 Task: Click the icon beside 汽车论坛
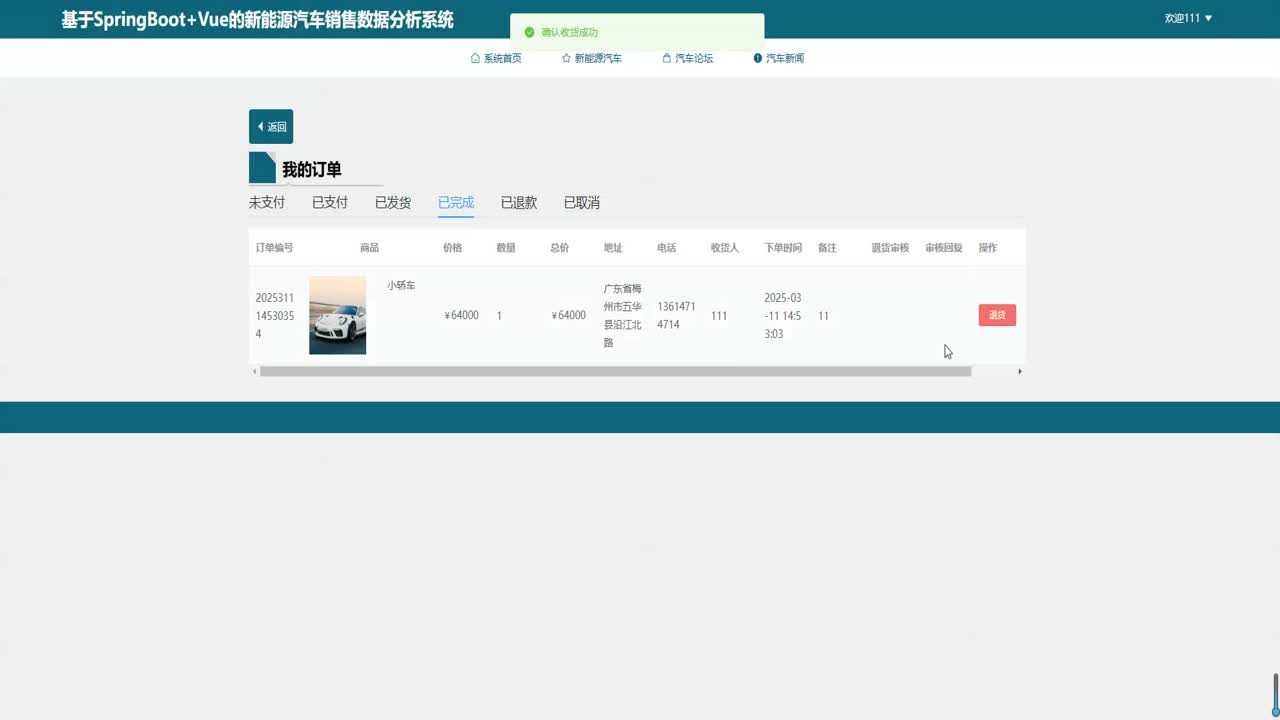[x=667, y=58]
